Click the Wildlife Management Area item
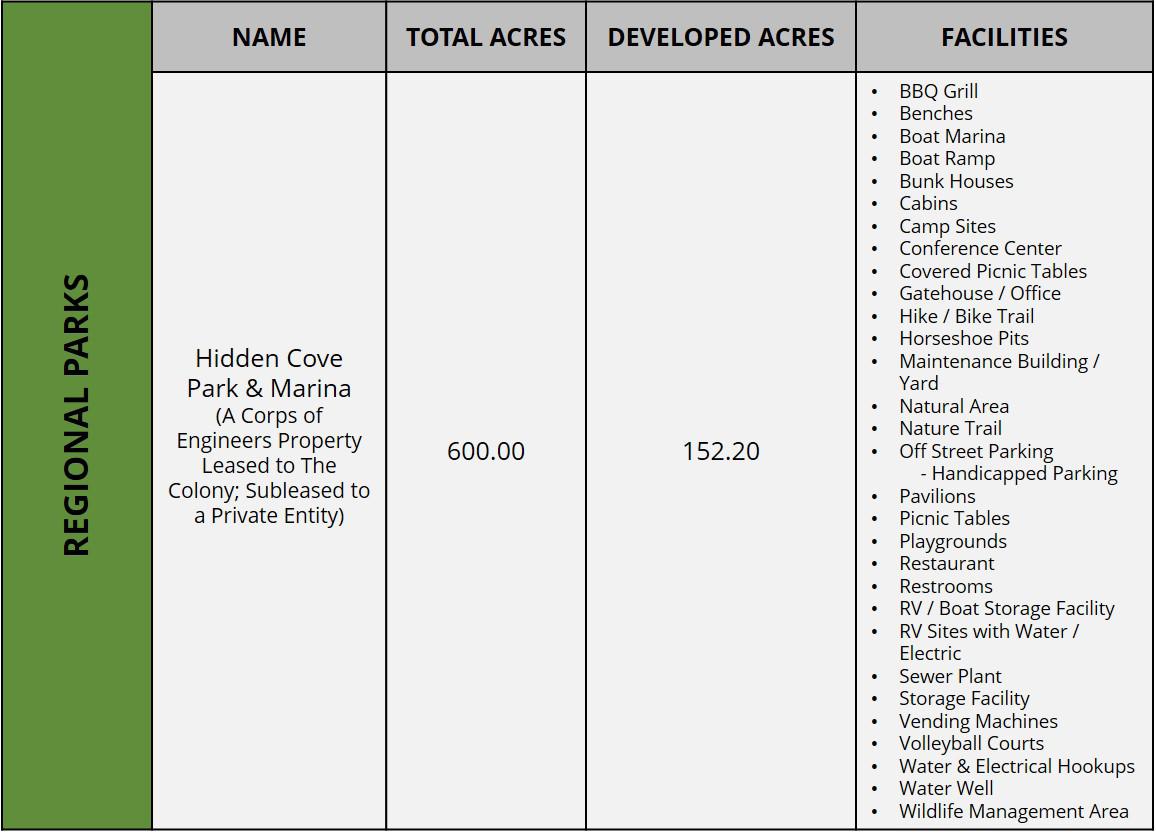 click(x=1014, y=811)
